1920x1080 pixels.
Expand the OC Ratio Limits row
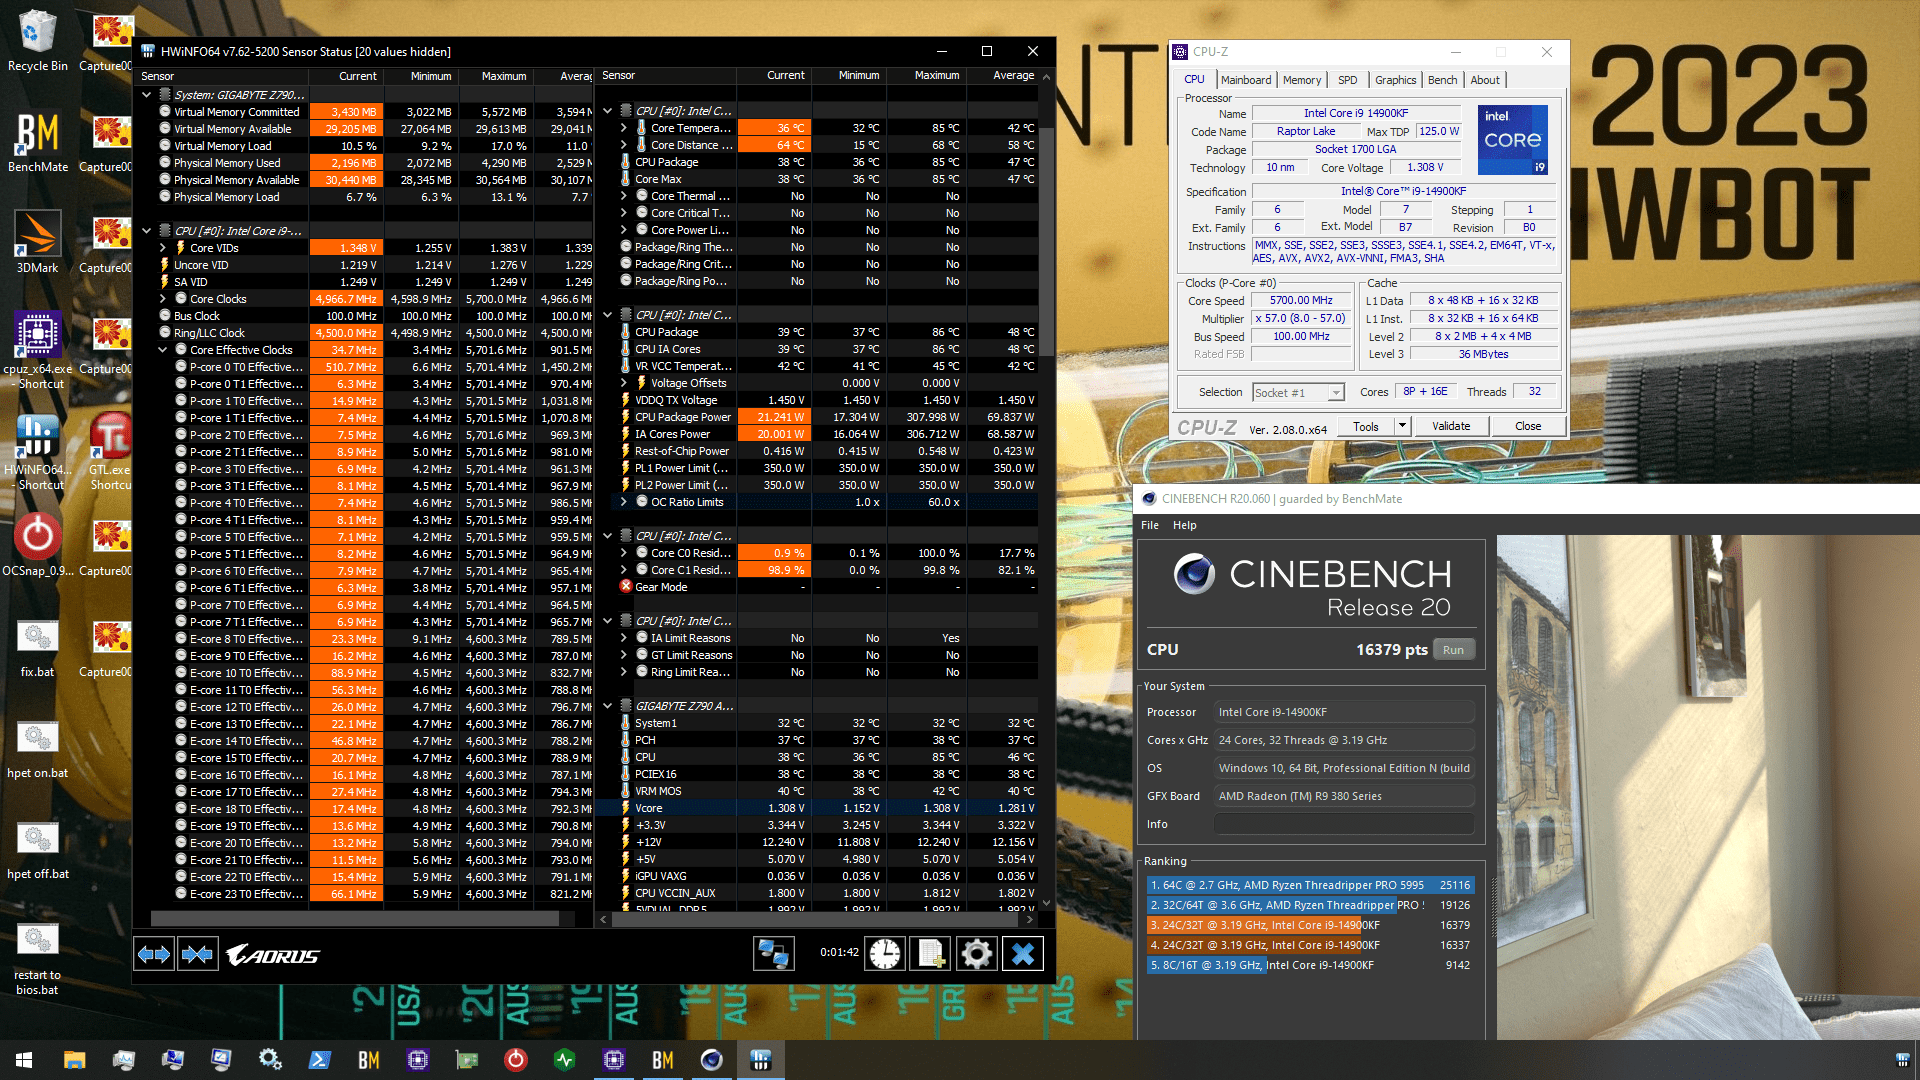pyautogui.click(x=624, y=502)
